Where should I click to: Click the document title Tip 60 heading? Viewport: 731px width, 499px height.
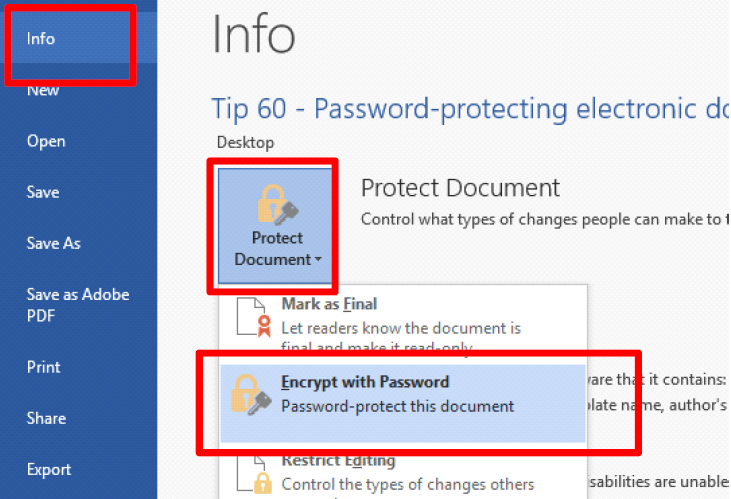pyautogui.click(x=470, y=109)
